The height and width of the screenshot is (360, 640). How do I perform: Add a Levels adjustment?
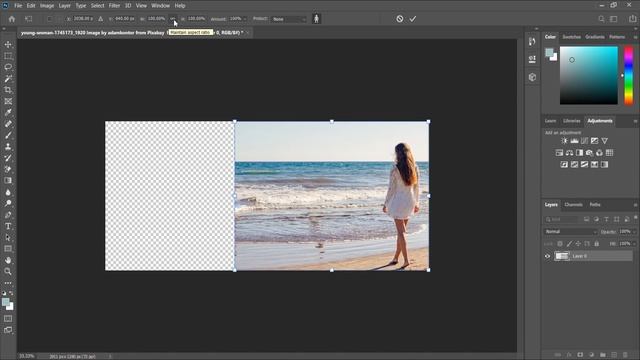pos(574,141)
